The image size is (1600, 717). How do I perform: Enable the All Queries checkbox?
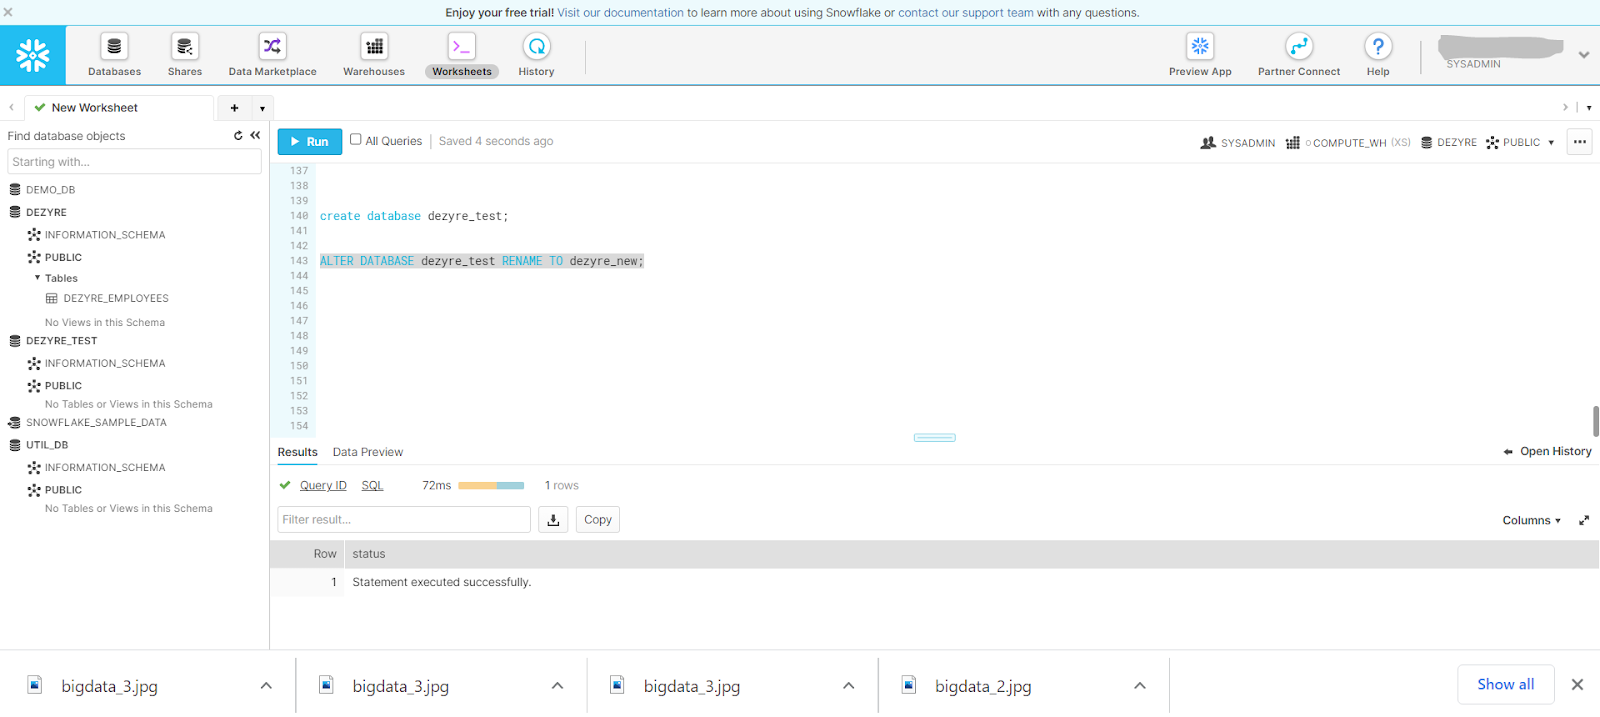tap(355, 140)
